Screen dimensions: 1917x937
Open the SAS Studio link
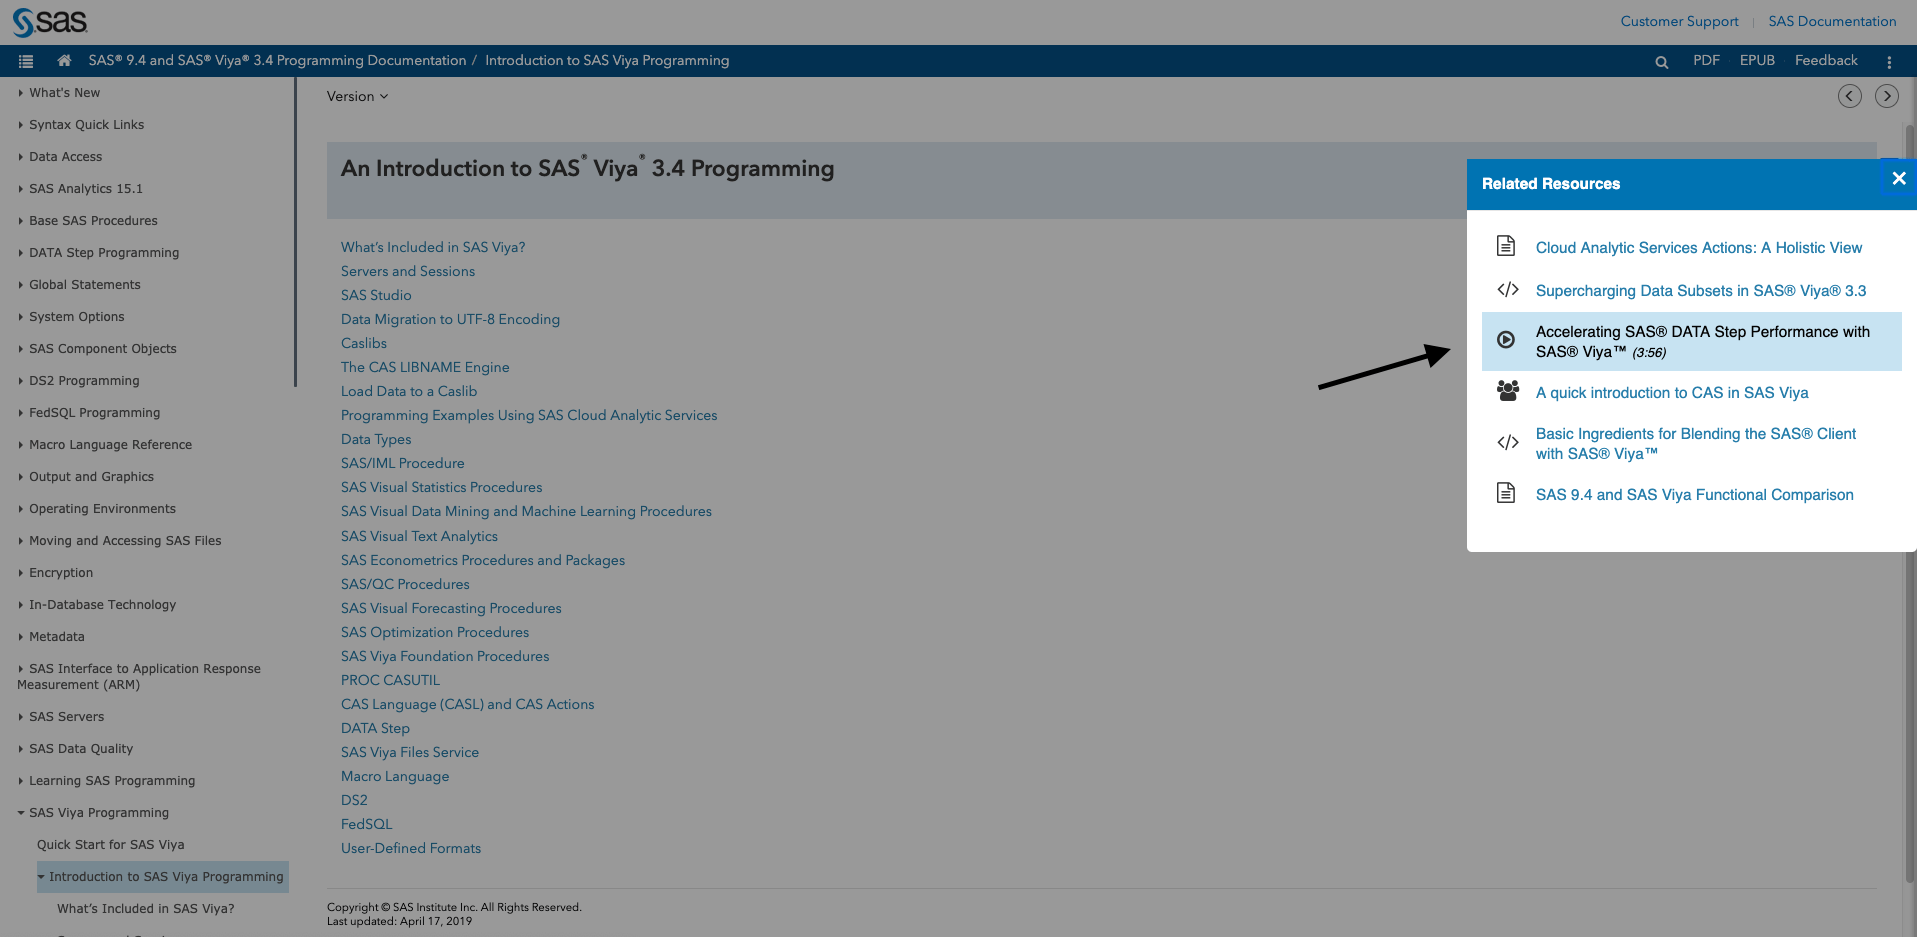point(376,295)
